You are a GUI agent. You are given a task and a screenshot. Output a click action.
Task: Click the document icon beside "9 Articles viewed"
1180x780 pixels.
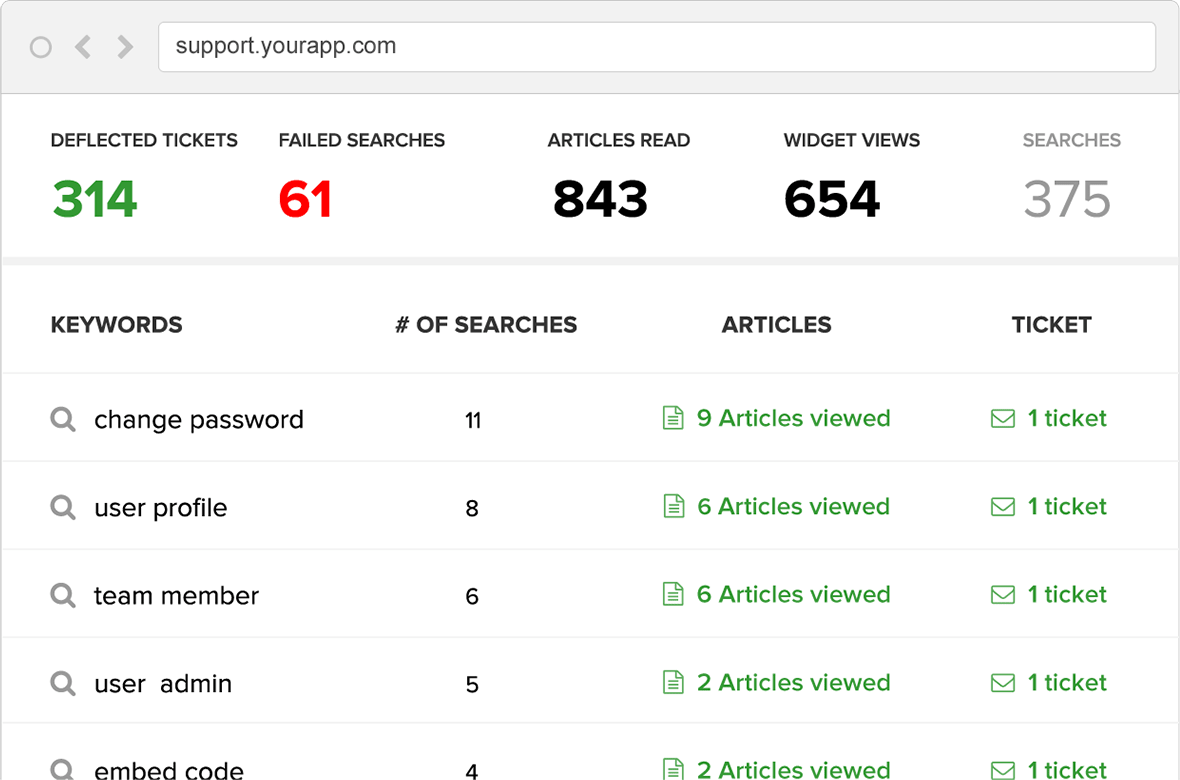(x=675, y=418)
